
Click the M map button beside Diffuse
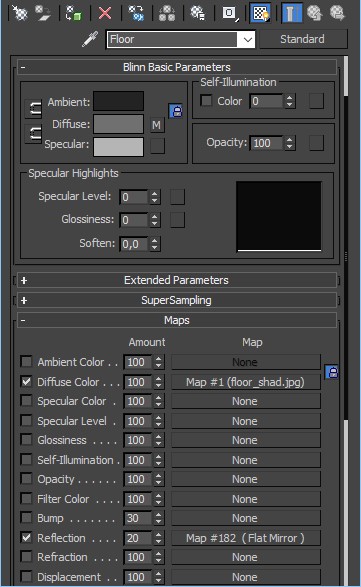point(157,125)
